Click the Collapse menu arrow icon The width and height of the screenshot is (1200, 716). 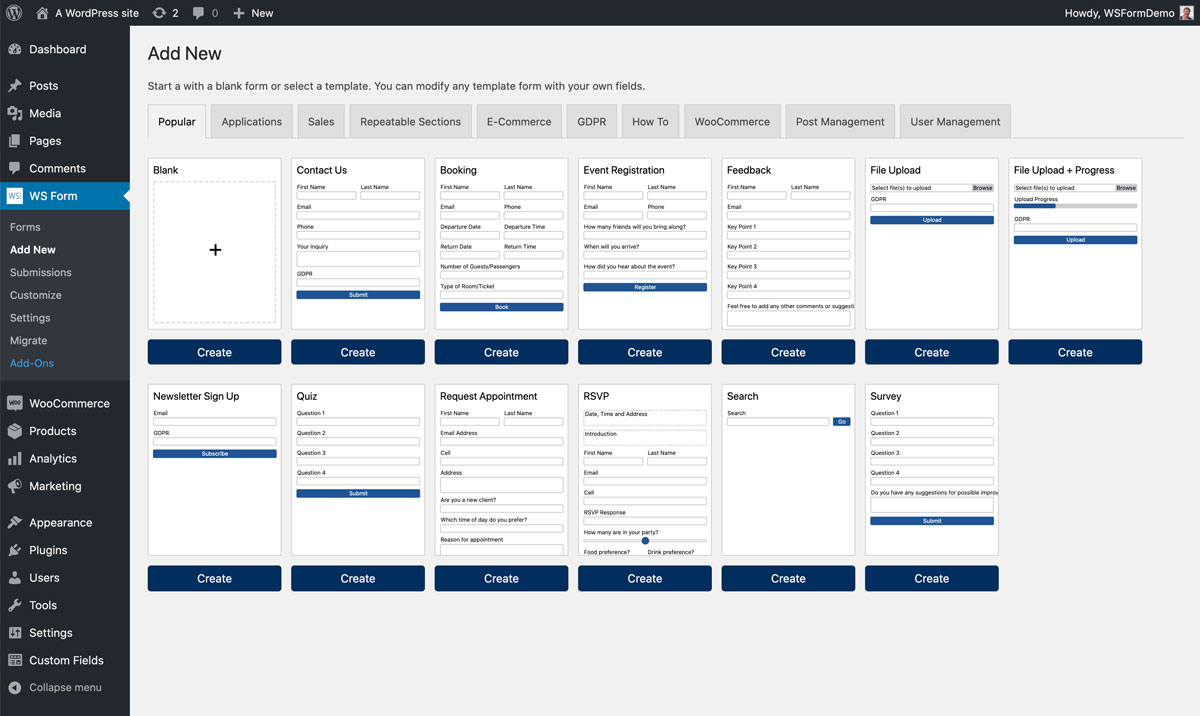(15, 688)
